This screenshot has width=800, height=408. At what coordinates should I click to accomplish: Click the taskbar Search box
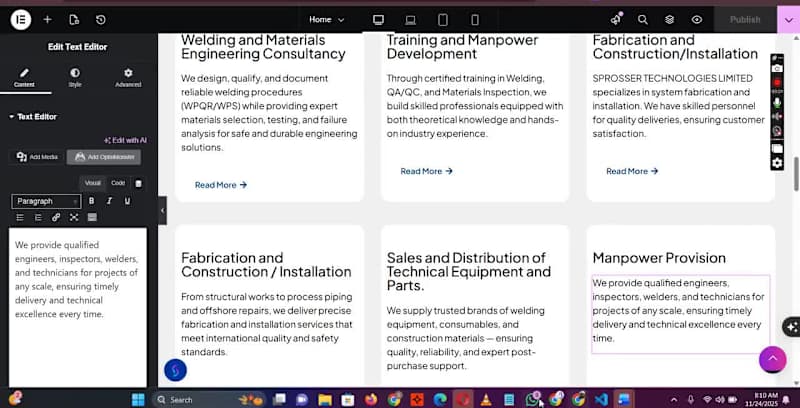211,399
